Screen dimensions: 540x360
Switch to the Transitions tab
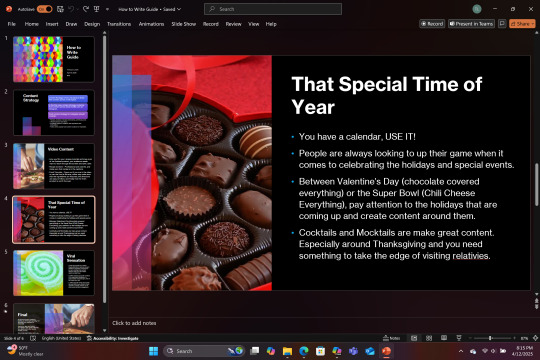point(119,24)
